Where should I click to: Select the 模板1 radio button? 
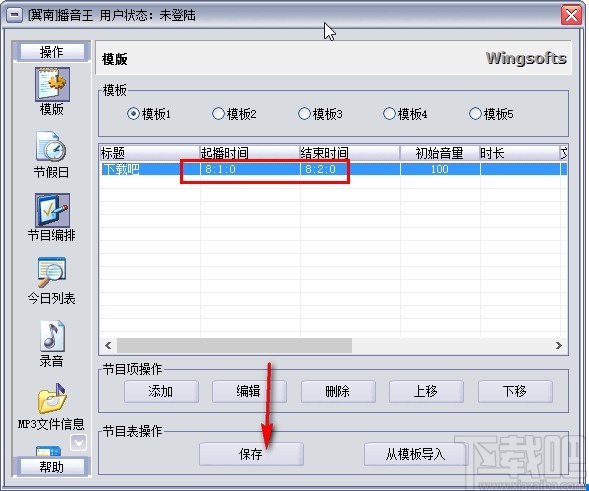coord(133,113)
